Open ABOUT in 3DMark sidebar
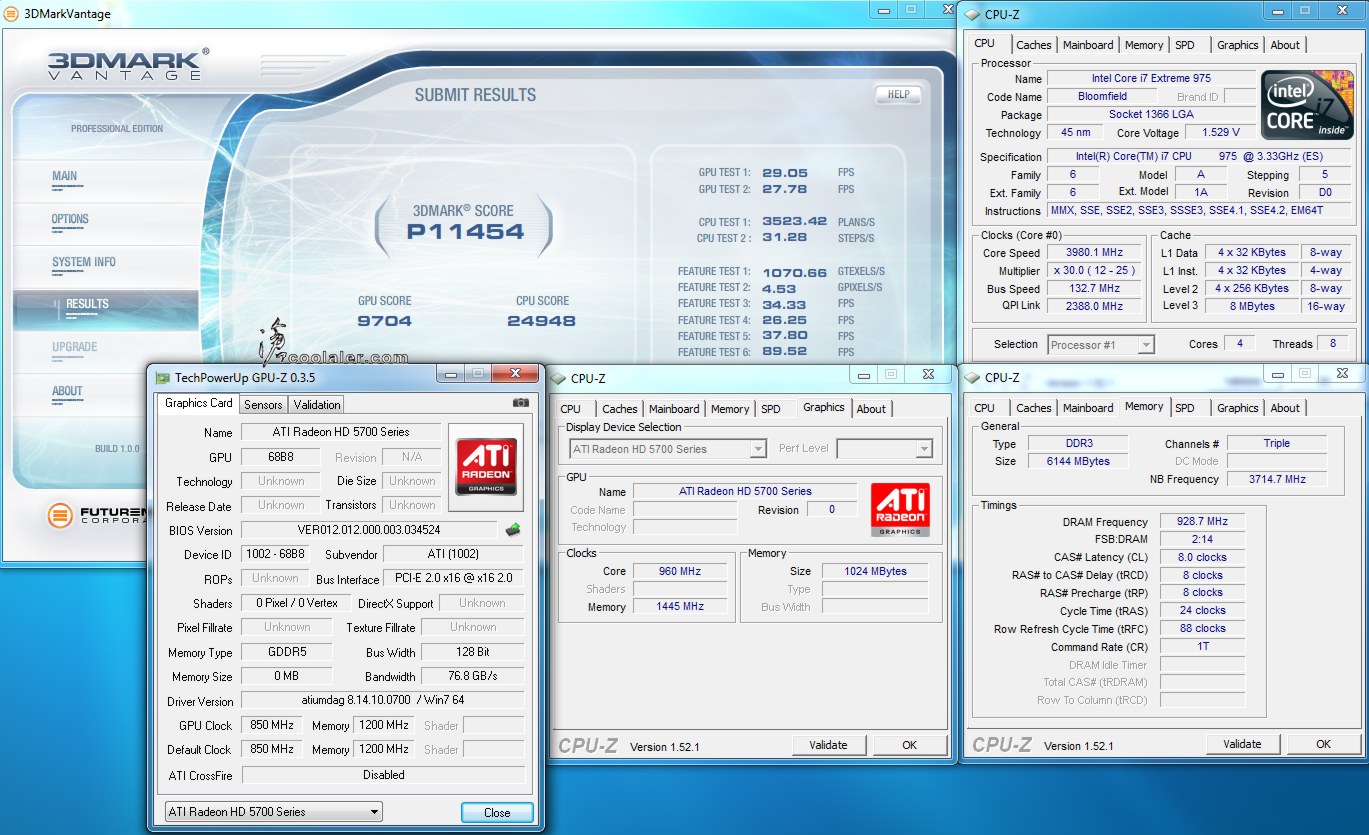This screenshot has height=835, width=1369. [x=67, y=392]
